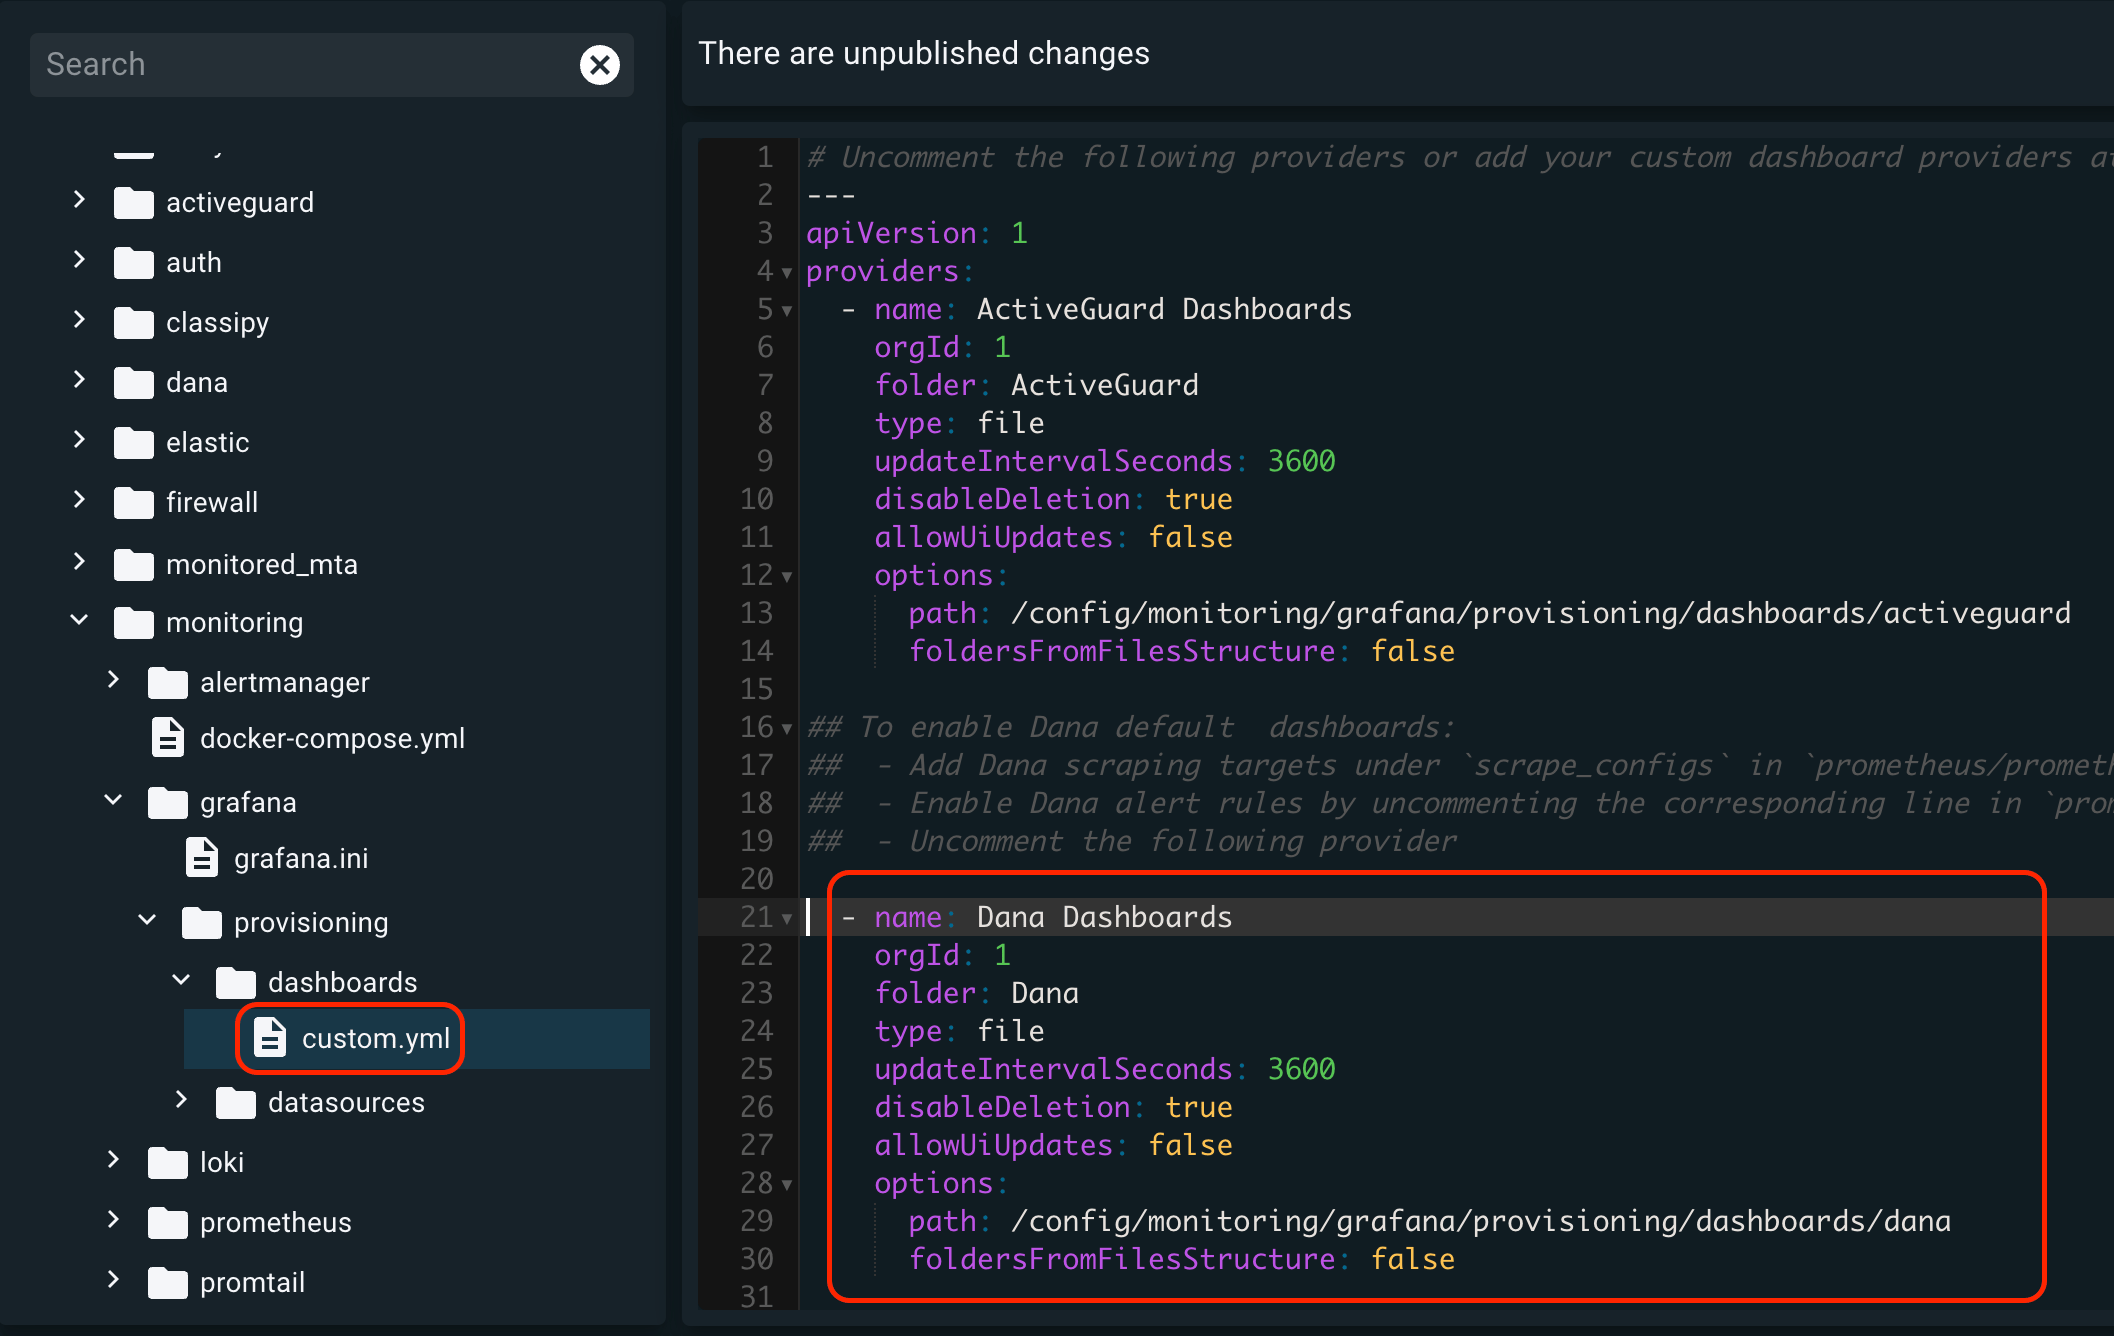Open the grafana.ini file label
Image resolution: width=2114 pixels, height=1336 pixels.
[x=301, y=858]
